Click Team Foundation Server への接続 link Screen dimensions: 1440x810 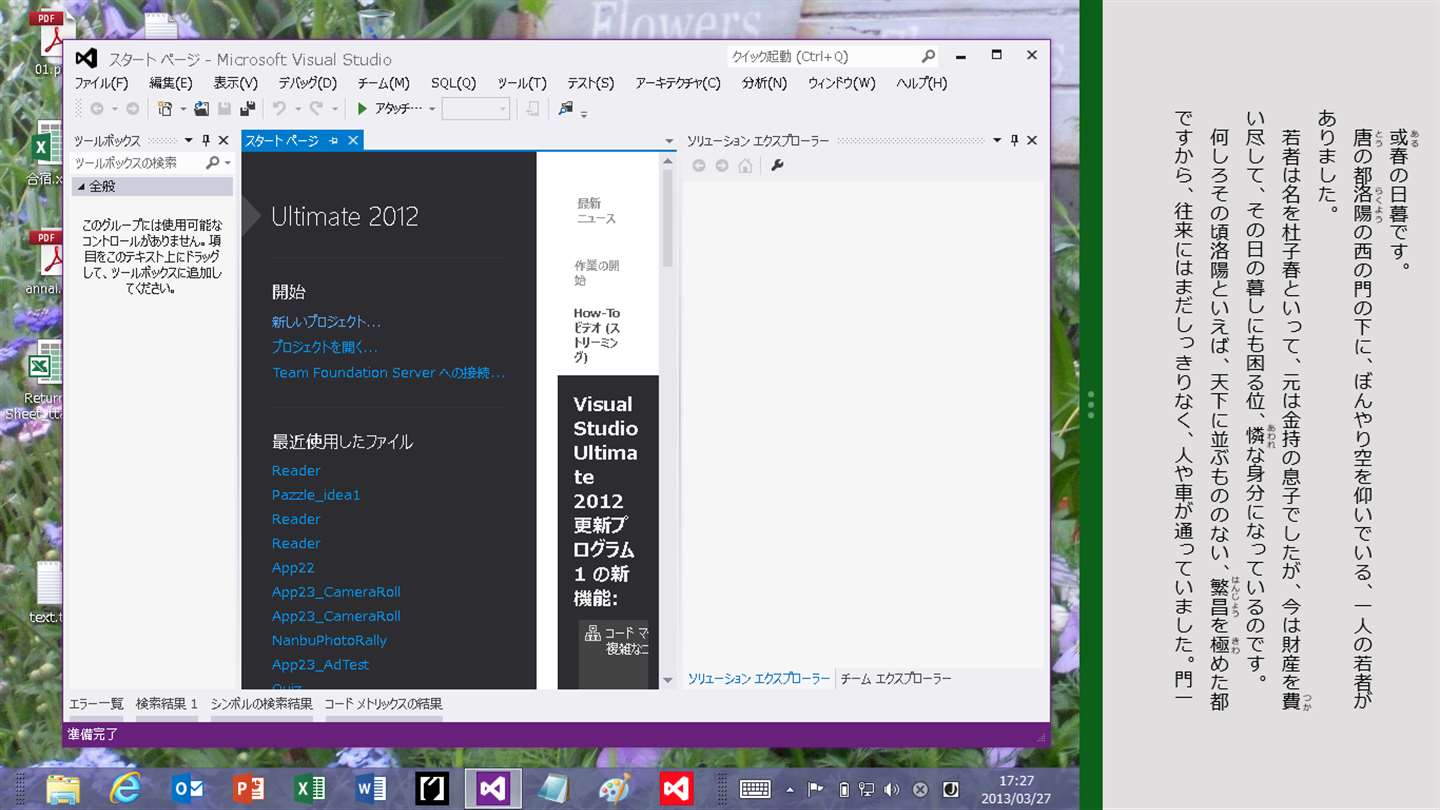point(388,372)
